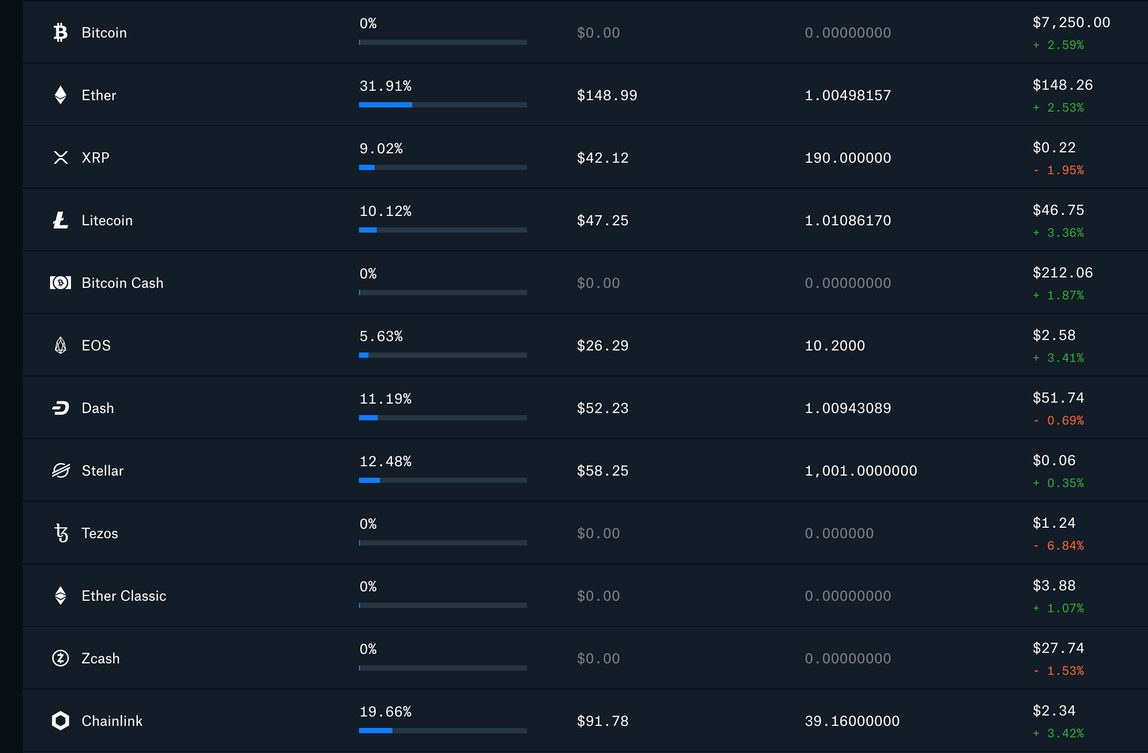Click the $52.23 Dash balance
This screenshot has width=1148, height=753.
[603, 408]
